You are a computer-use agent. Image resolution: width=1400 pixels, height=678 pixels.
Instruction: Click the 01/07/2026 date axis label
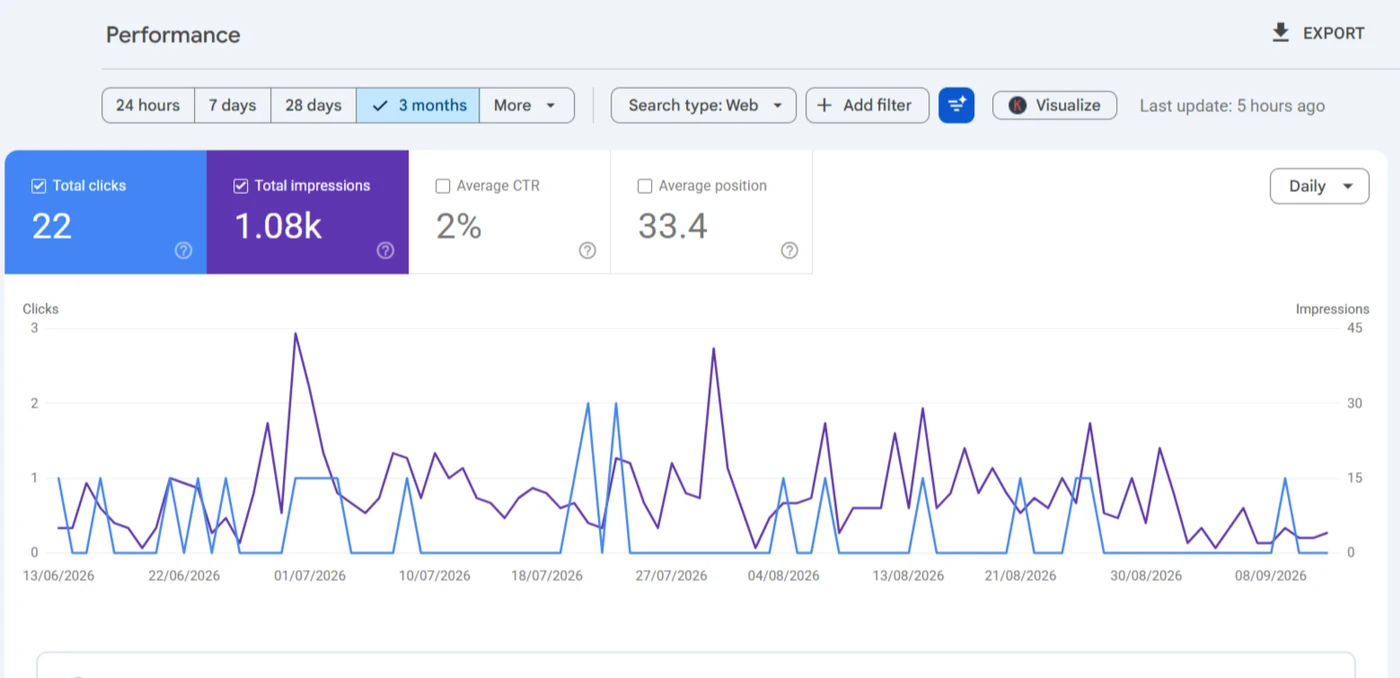coord(309,576)
